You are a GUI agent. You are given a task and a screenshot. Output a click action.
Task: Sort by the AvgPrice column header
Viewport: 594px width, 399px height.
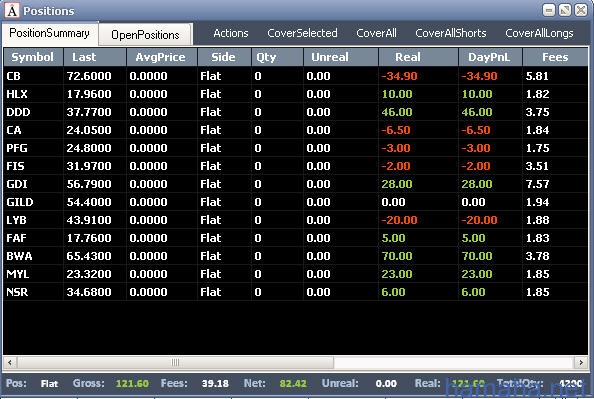(162, 57)
